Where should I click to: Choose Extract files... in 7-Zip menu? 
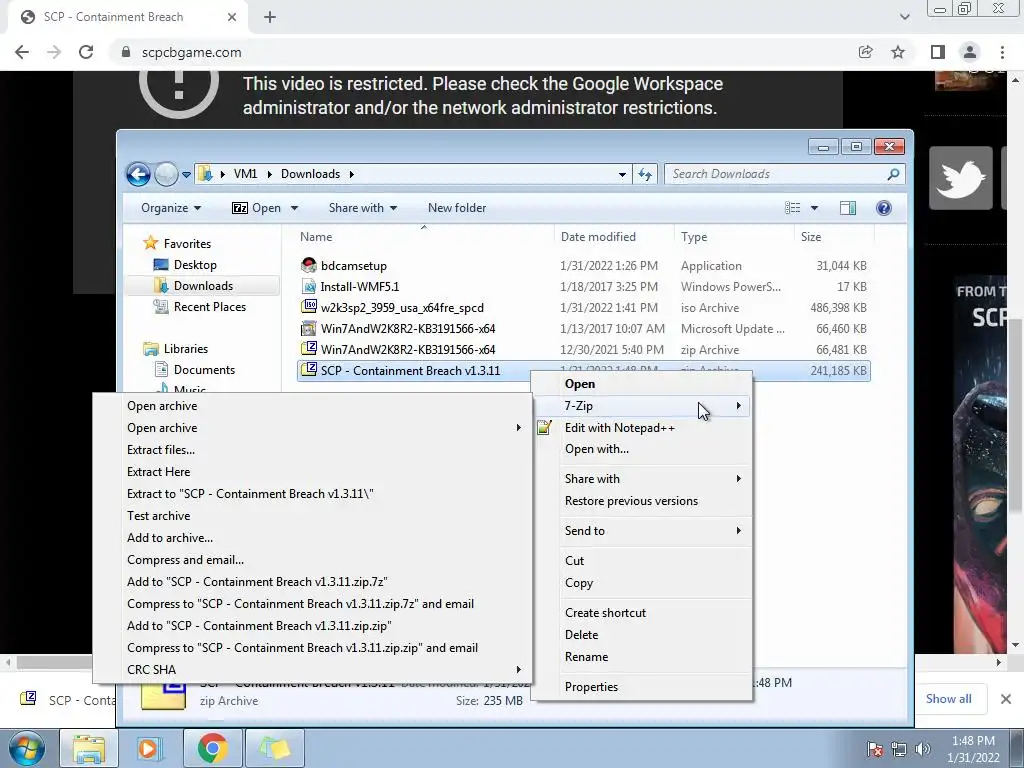point(312,450)
